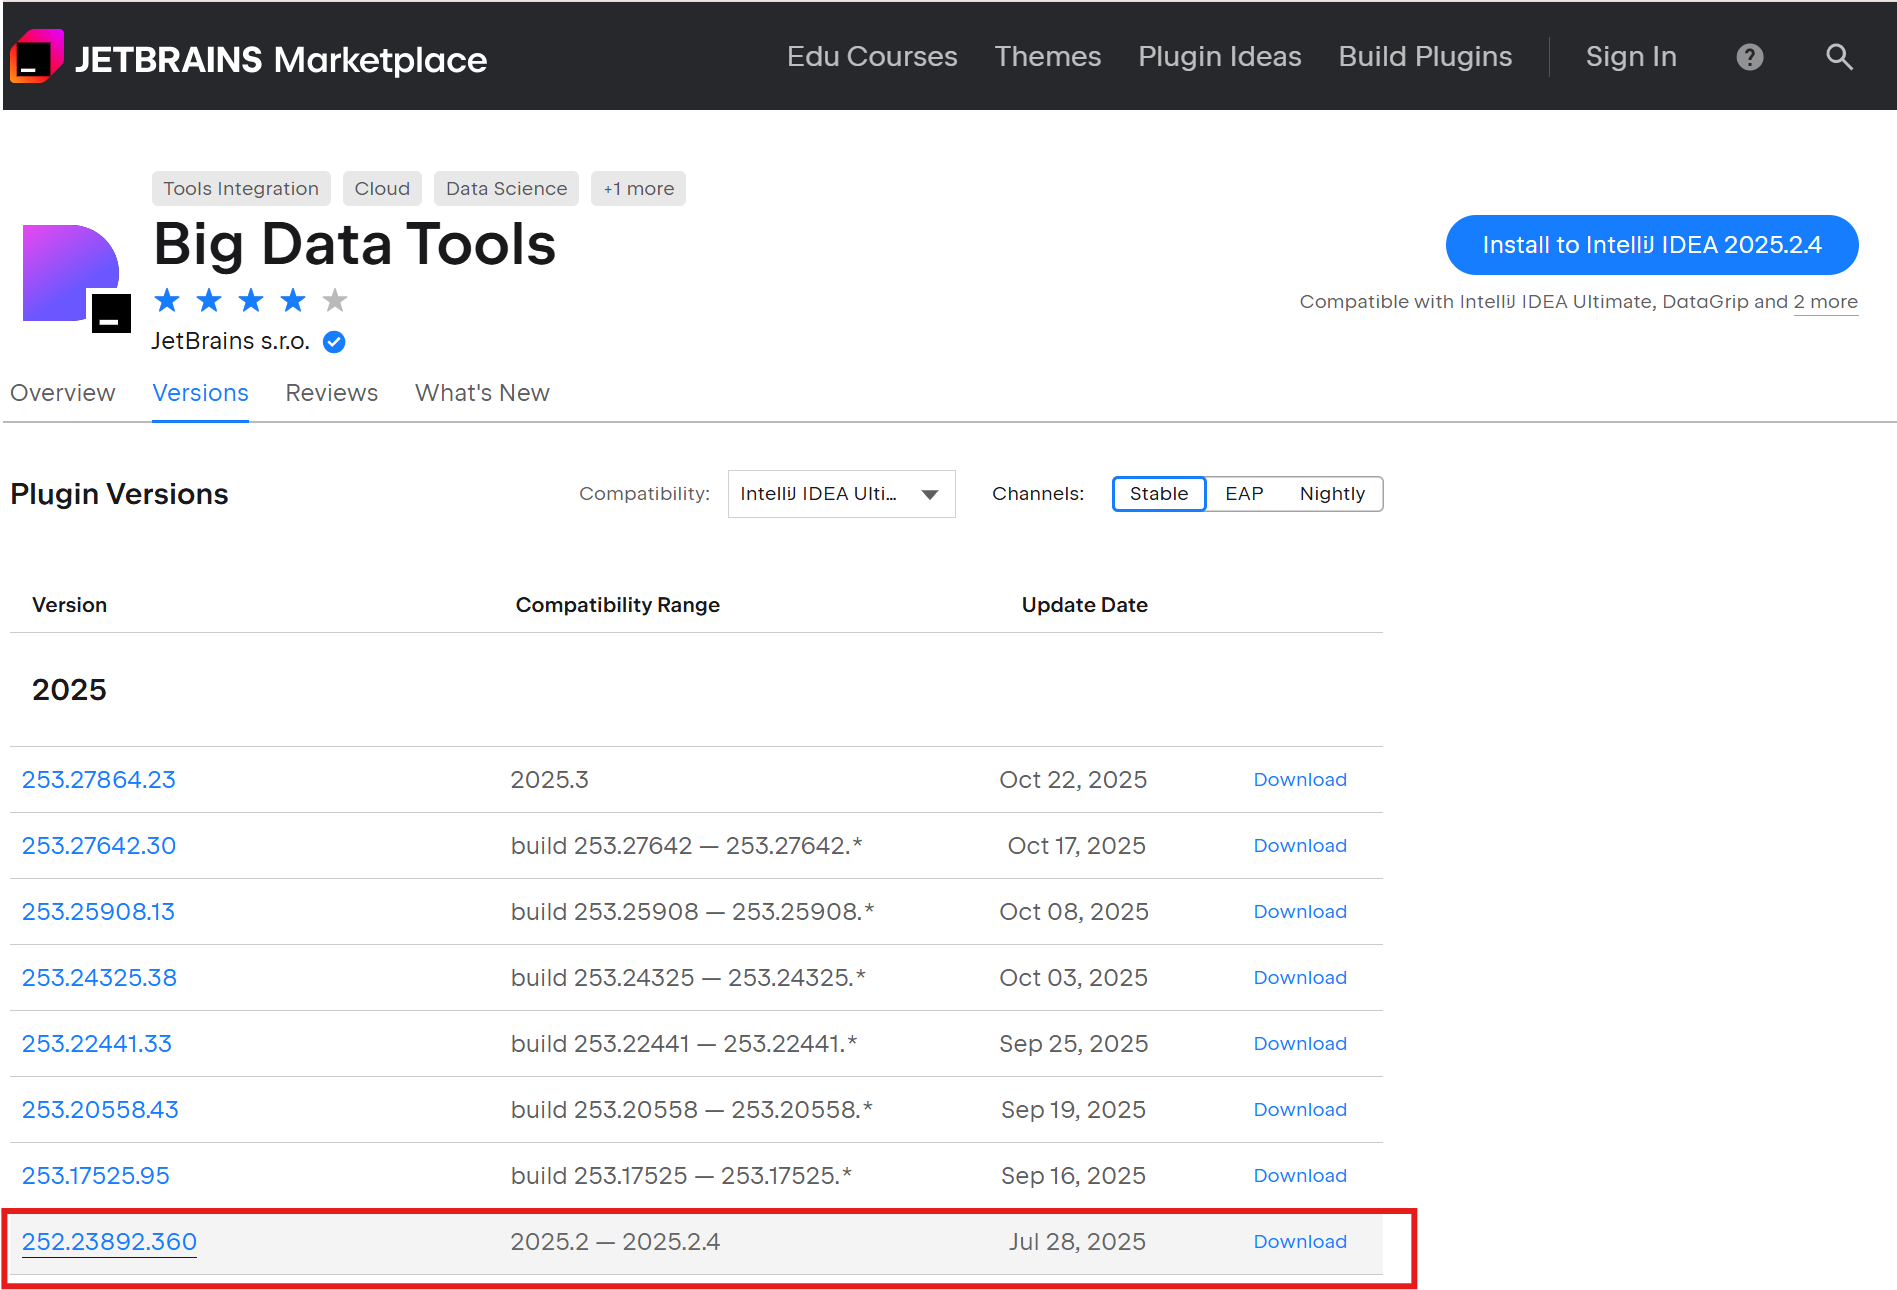Expand the +1 more tags
The image size is (1897, 1290).
tap(638, 188)
